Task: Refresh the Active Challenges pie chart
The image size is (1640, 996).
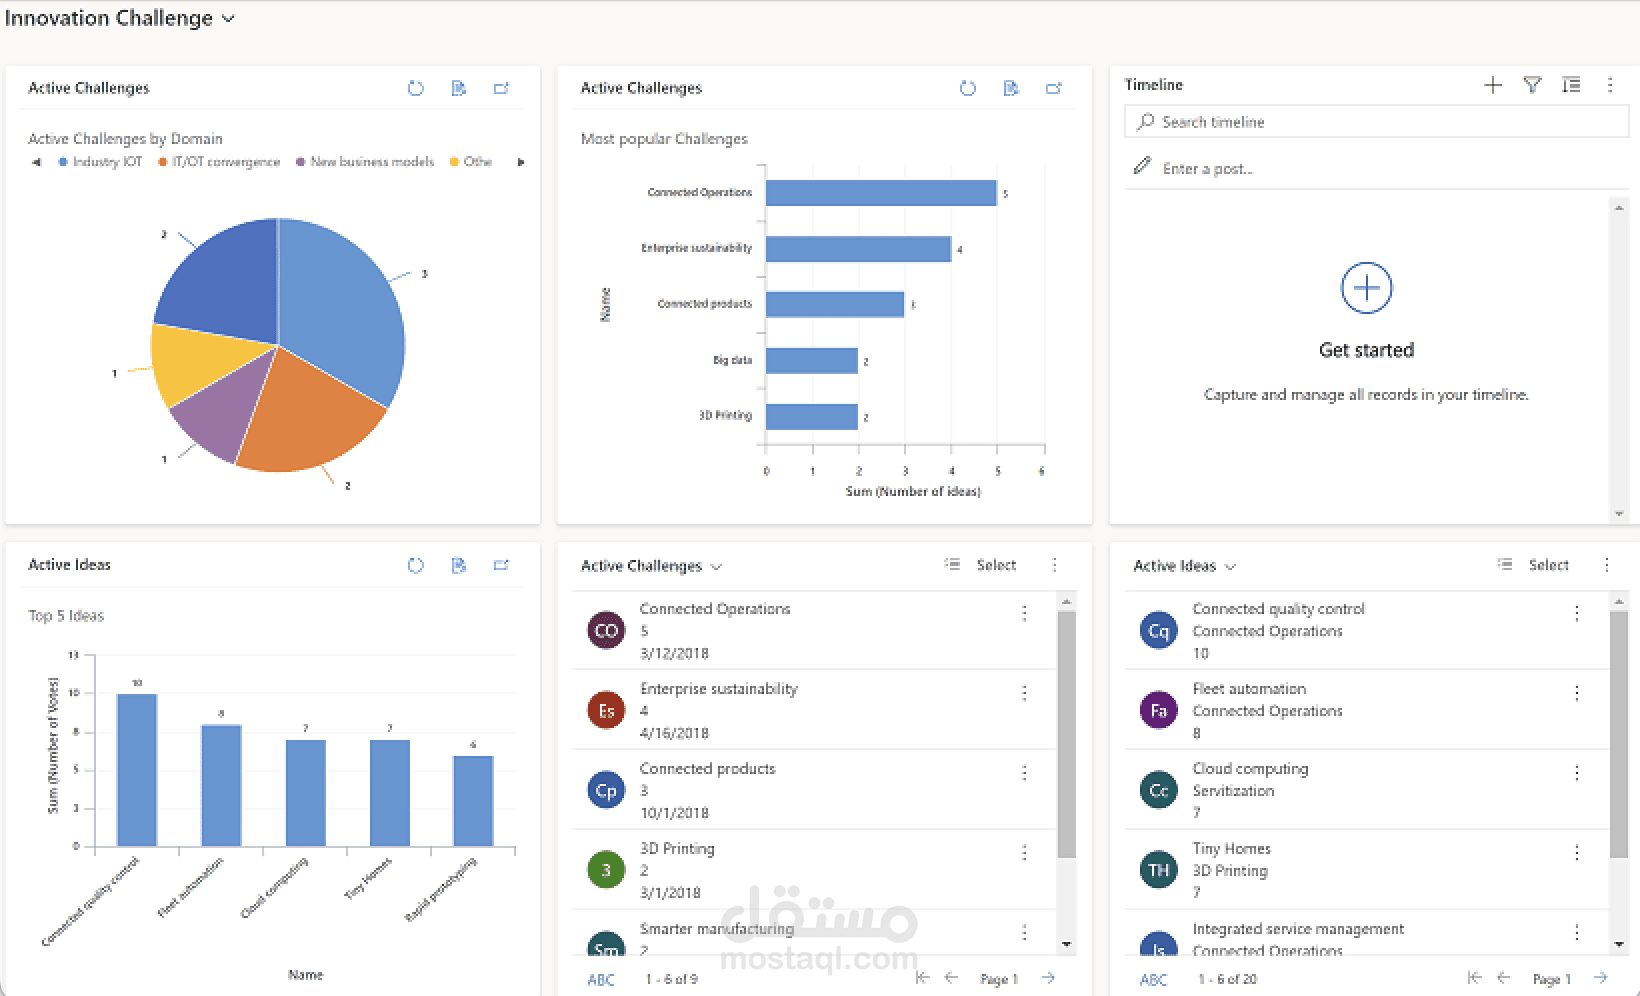Action: [x=416, y=88]
